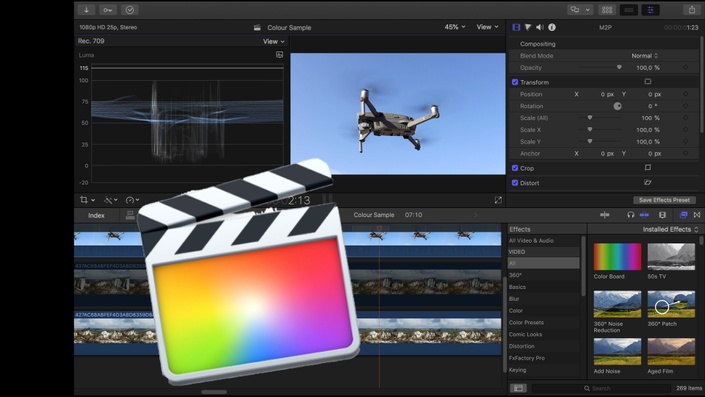
Task: Open the Info inspector icon
Action: point(552,27)
